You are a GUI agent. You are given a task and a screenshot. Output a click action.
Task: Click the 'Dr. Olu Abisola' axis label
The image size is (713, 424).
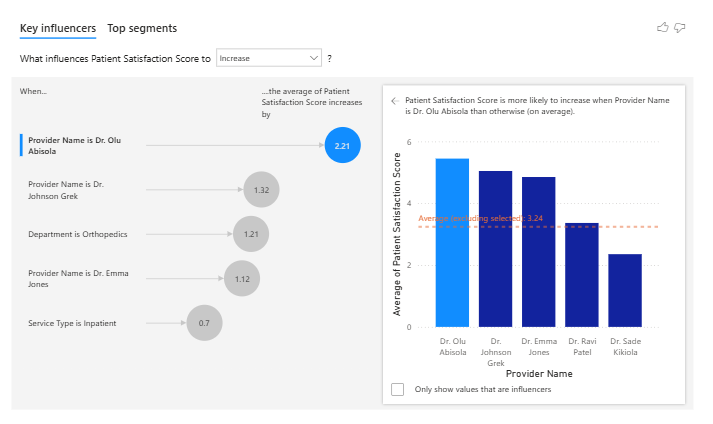[x=452, y=347]
